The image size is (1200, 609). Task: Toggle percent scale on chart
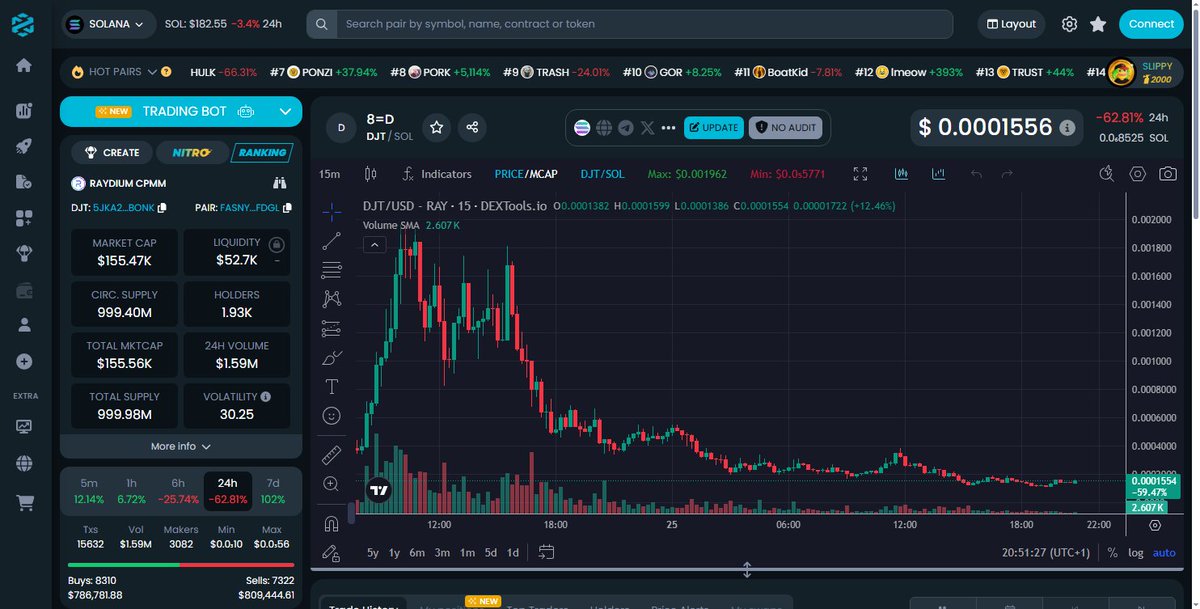(1113, 552)
